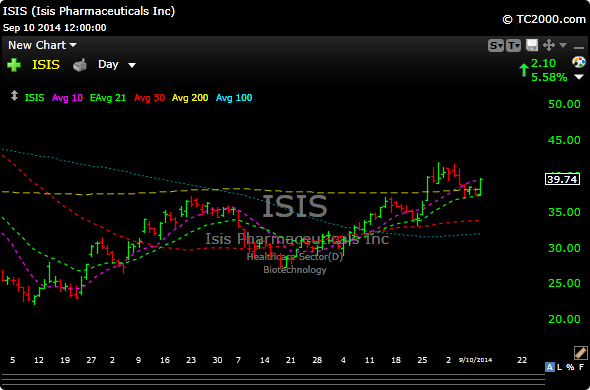The height and width of the screenshot is (390, 590).
Task: Expand the gray arrow next to the move icon
Action: point(563,46)
